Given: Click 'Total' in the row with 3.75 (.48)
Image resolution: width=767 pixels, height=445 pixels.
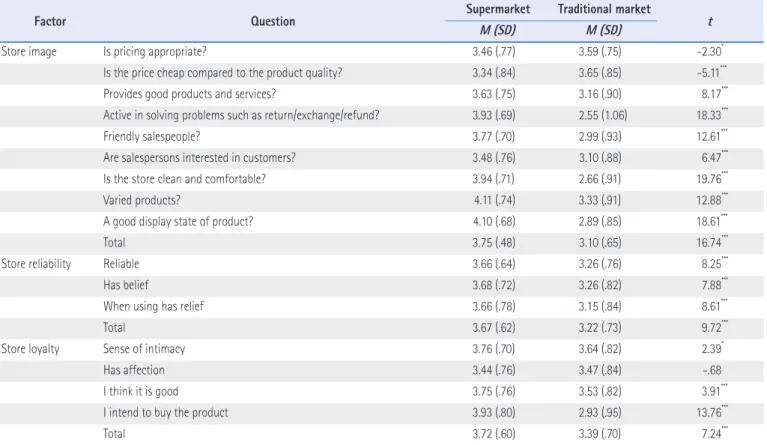Looking at the screenshot, I should tap(114, 243).
